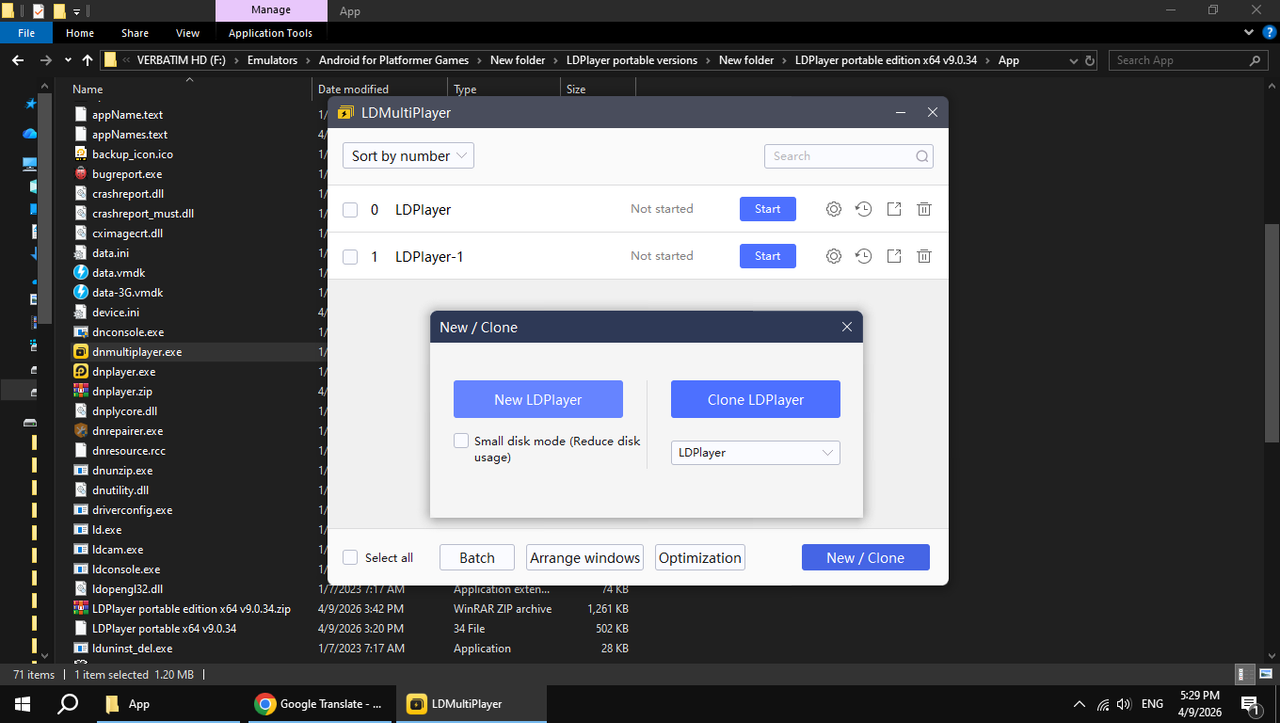Show hidden system tray icons

coord(1080,704)
